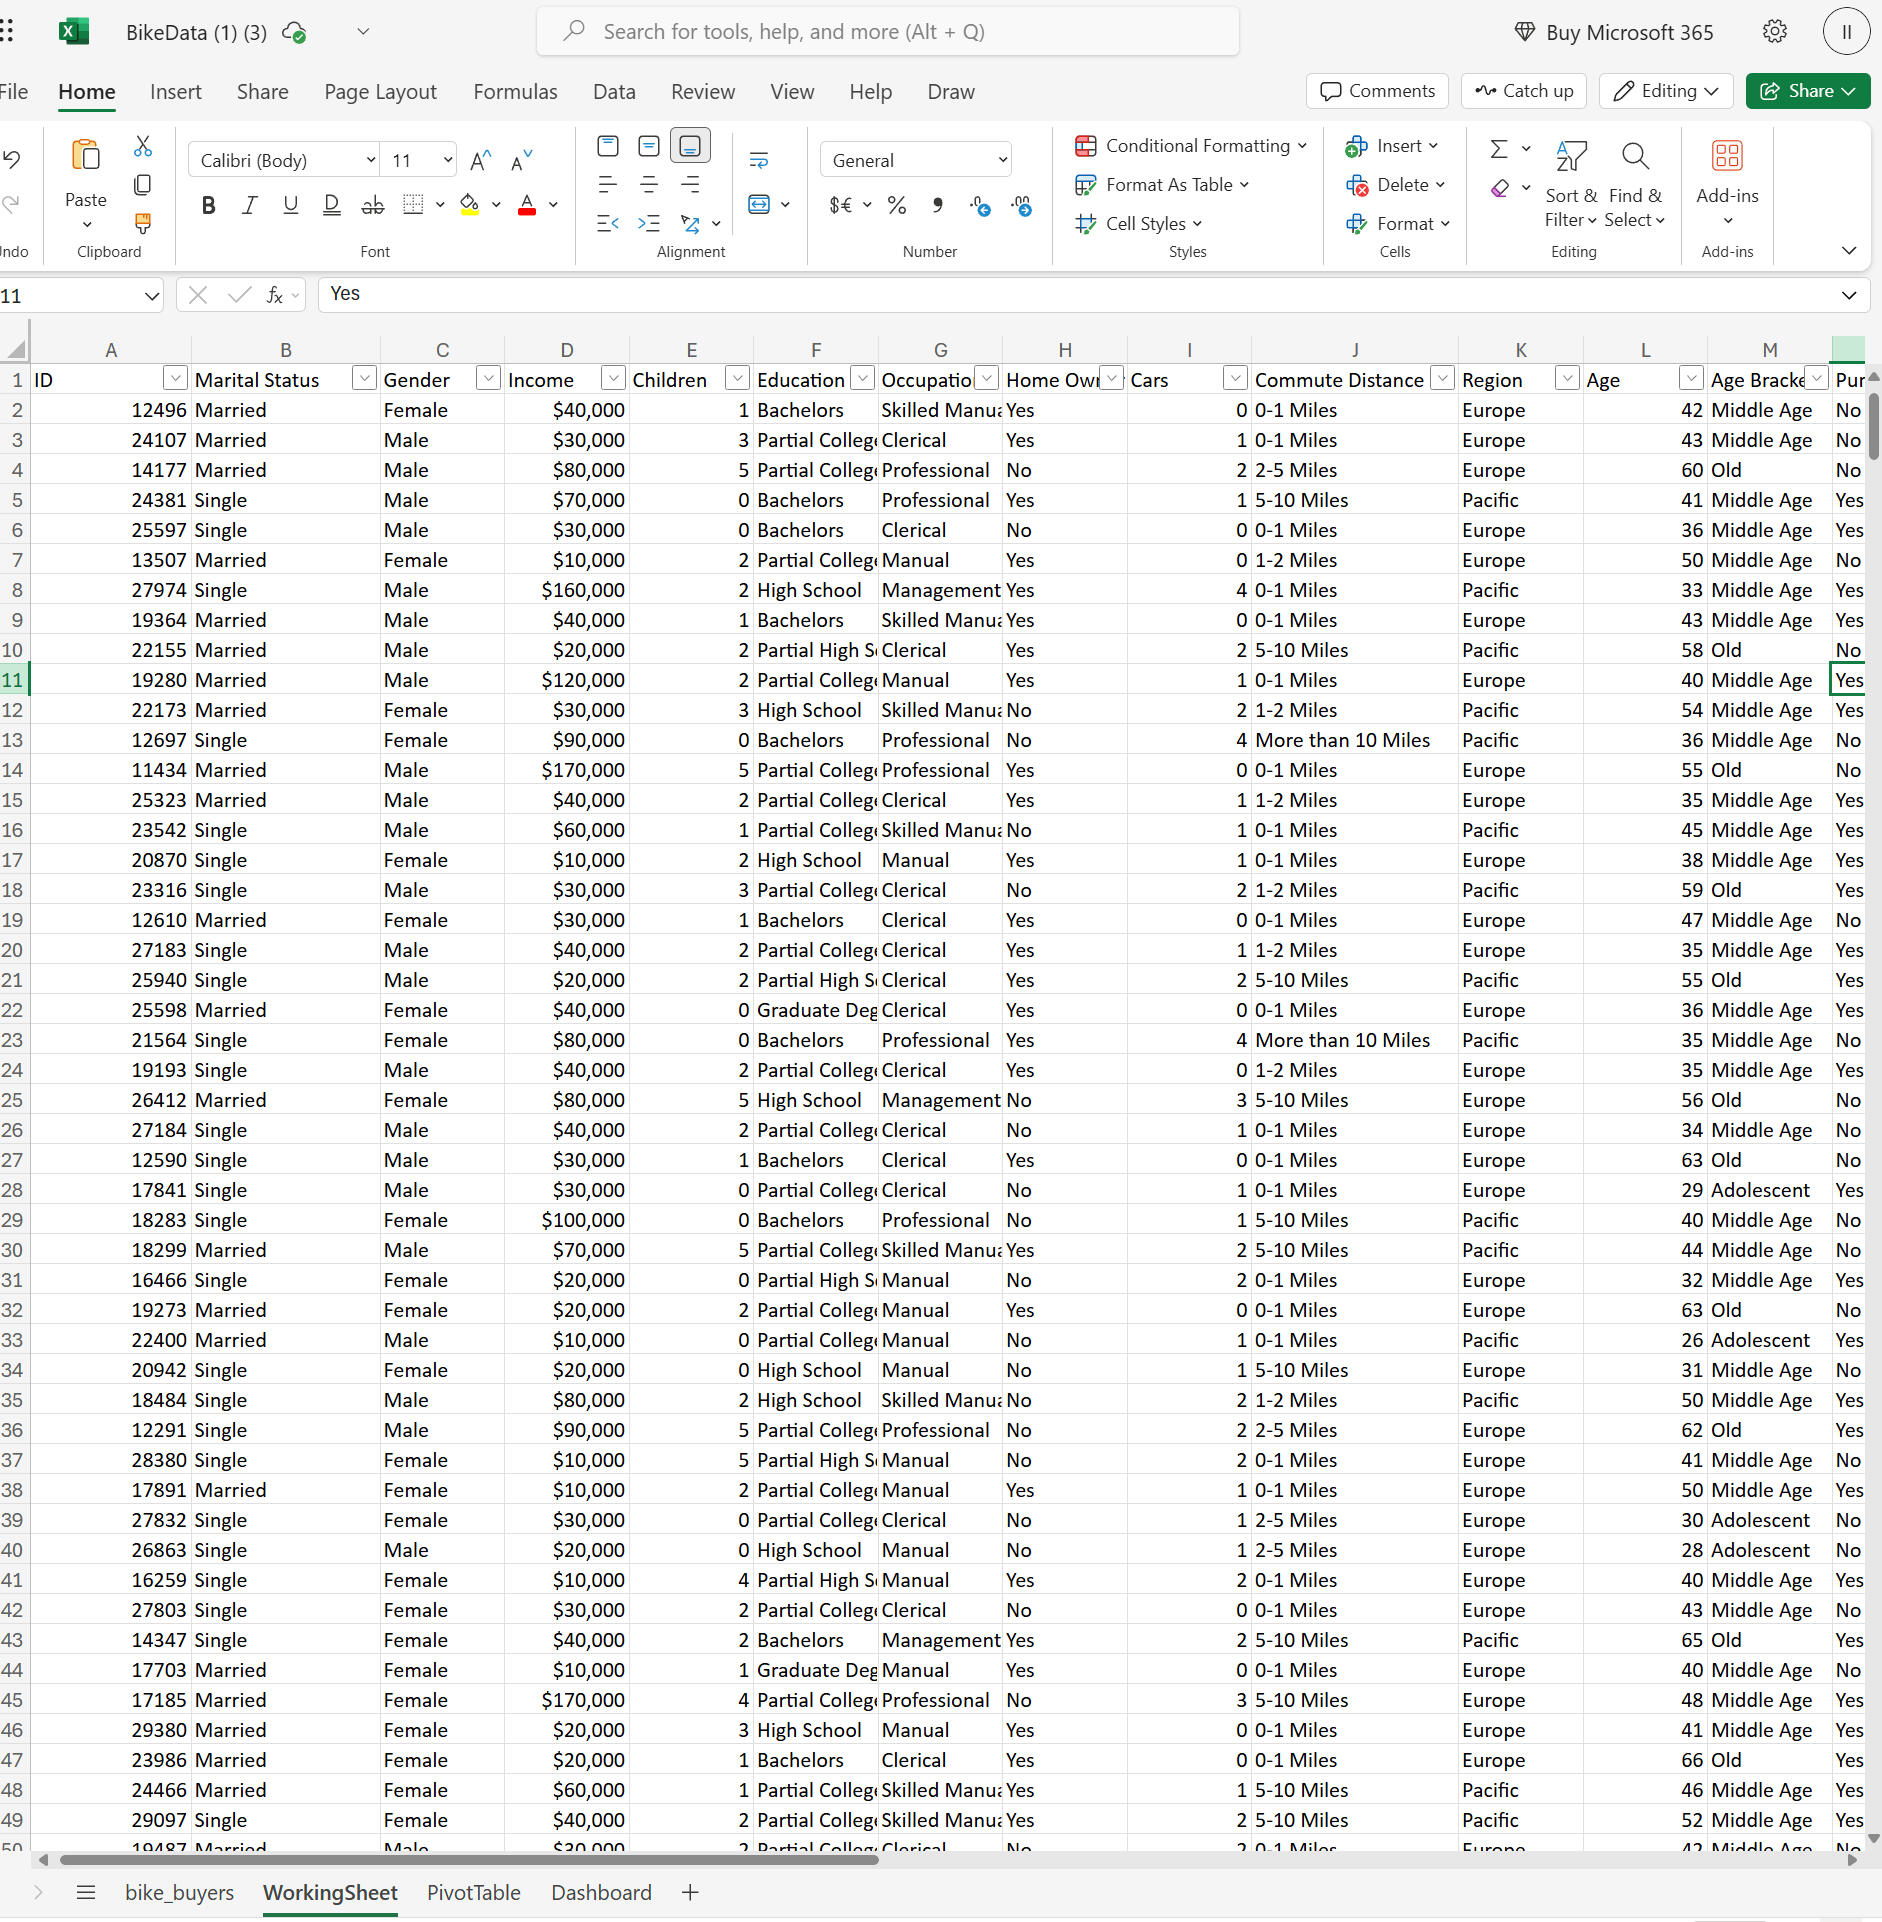Screen dimensions: 1882x1922
Task: Expand the Marital Status column filter
Action: (x=364, y=379)
